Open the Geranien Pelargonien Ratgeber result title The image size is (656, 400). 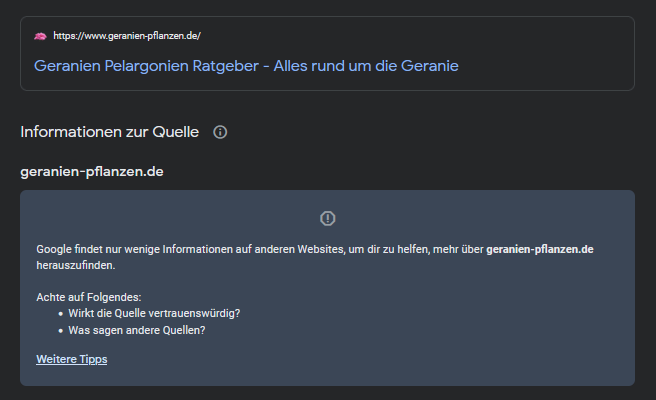[x=246, y=66]
